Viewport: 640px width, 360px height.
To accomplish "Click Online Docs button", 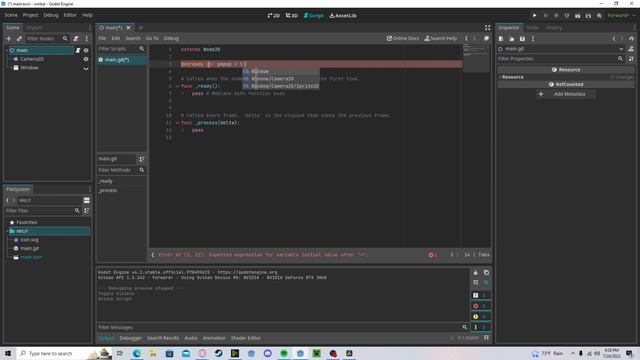I will [x=403, y=38].
